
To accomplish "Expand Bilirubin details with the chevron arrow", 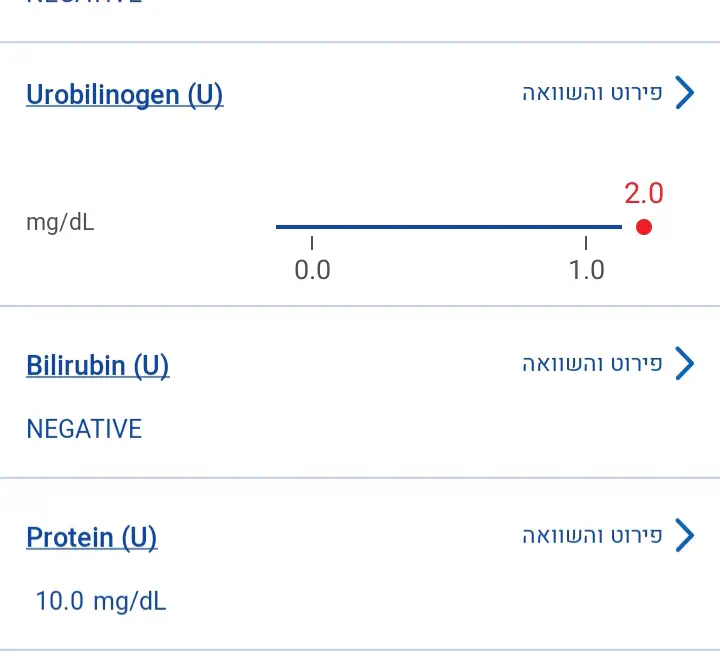I will tap(685, 363).
